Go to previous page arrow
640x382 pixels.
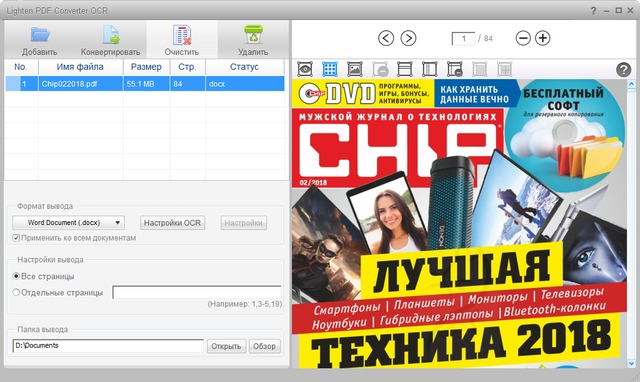[x=386, y=38]
